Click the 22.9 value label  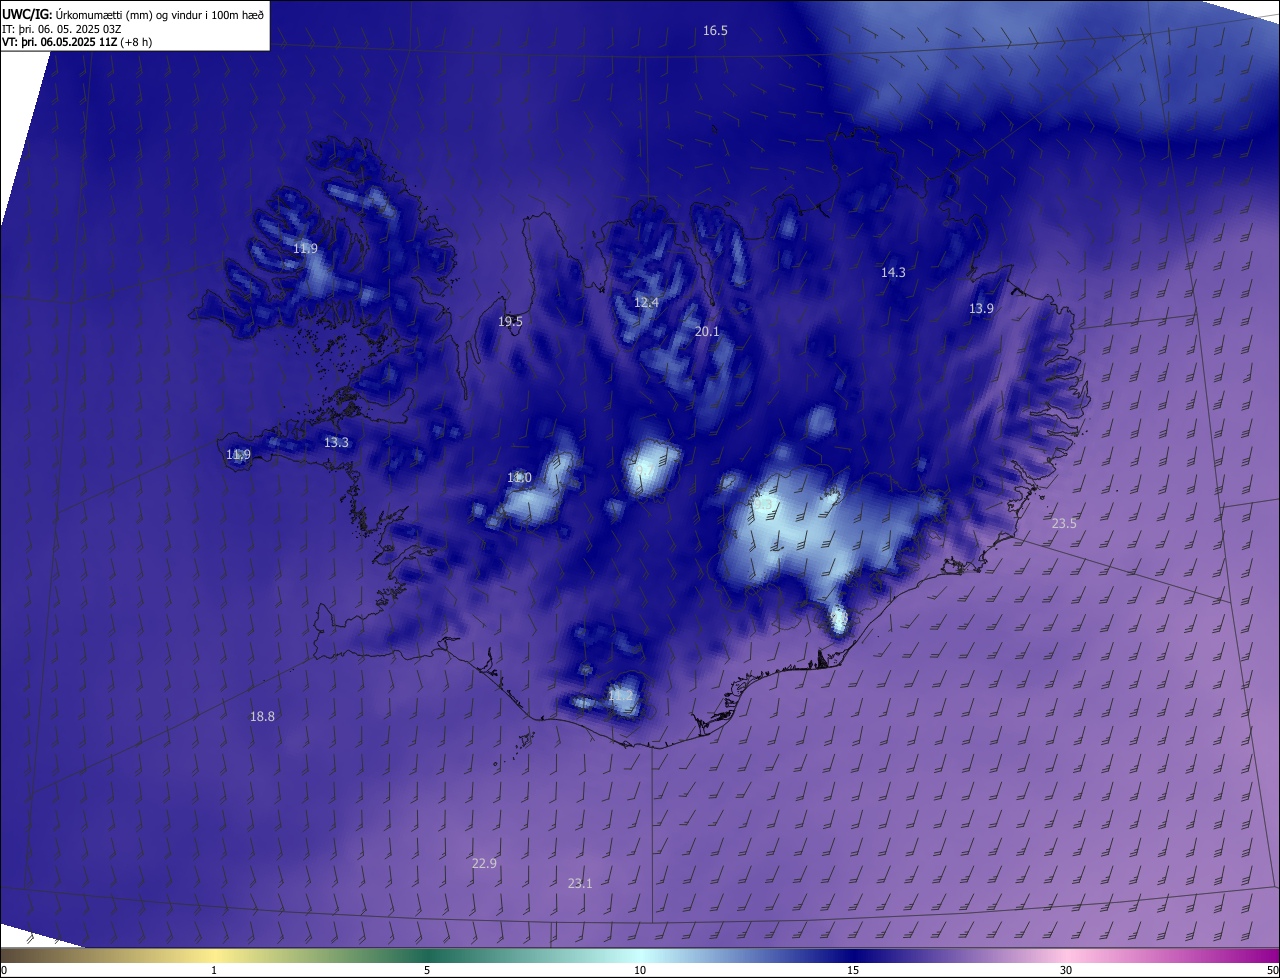click(x=484, y=864)
